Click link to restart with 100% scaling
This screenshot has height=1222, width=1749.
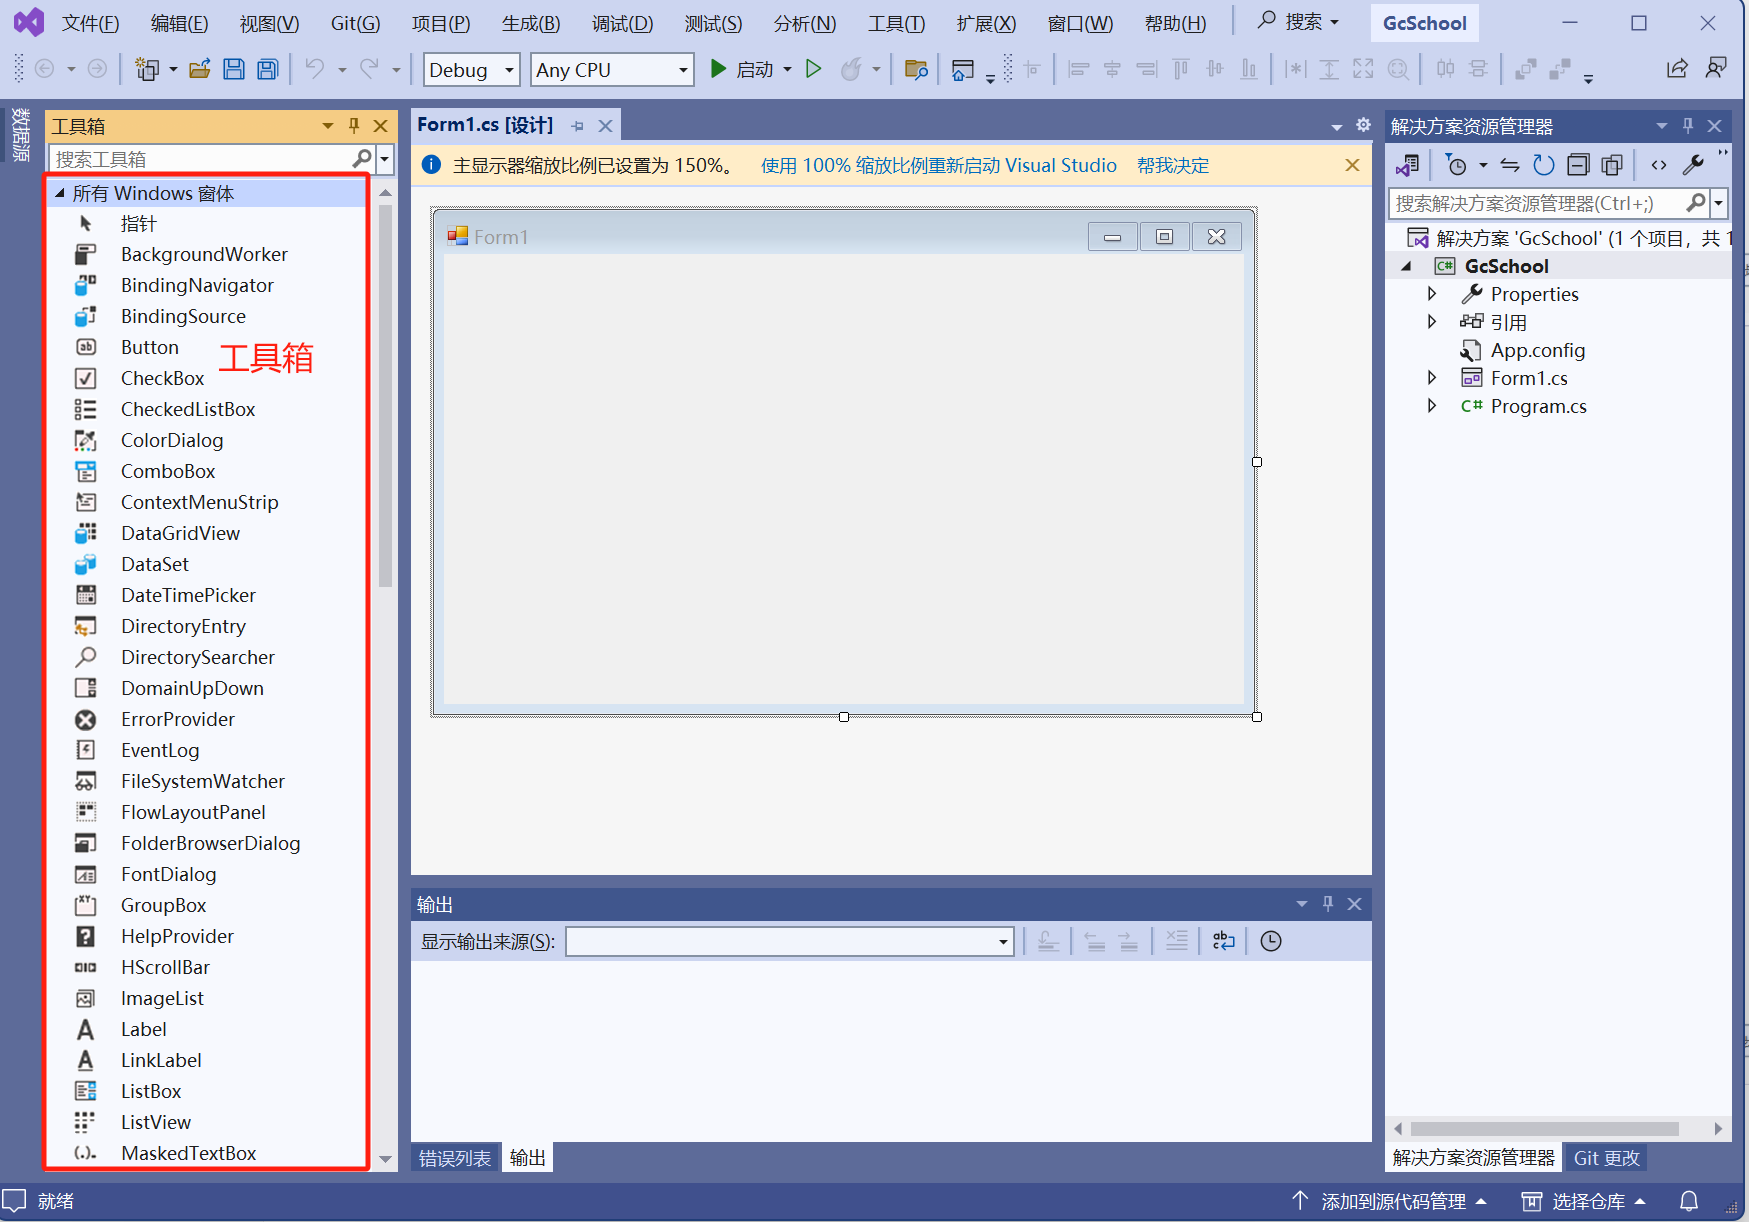click(x=938, y=165)
